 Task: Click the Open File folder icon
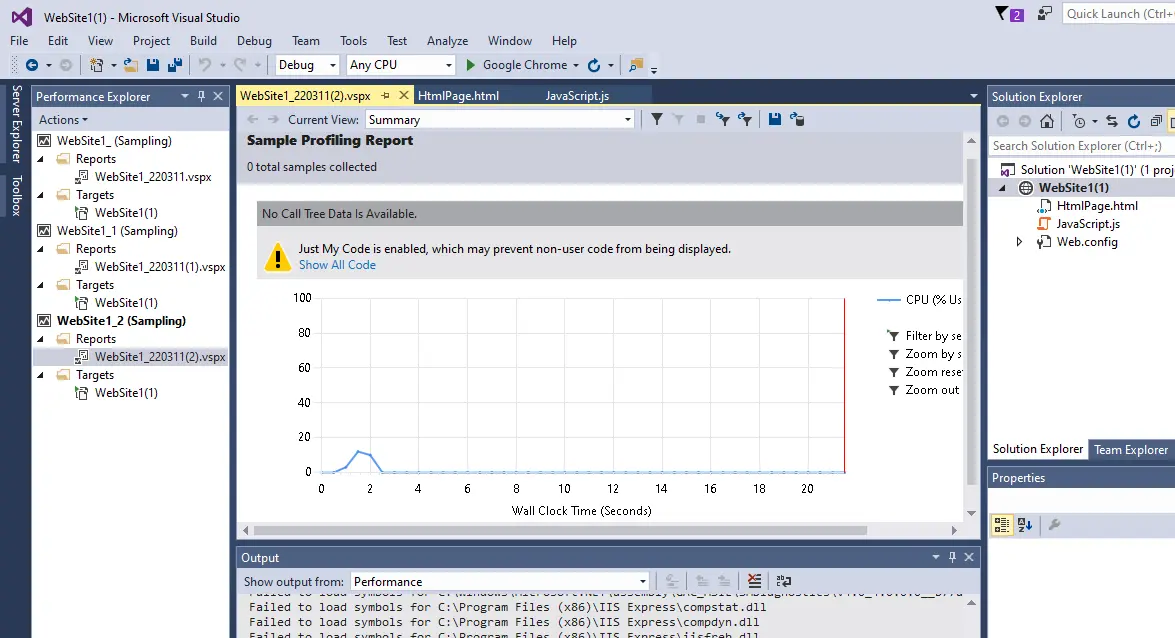(130, 65)
